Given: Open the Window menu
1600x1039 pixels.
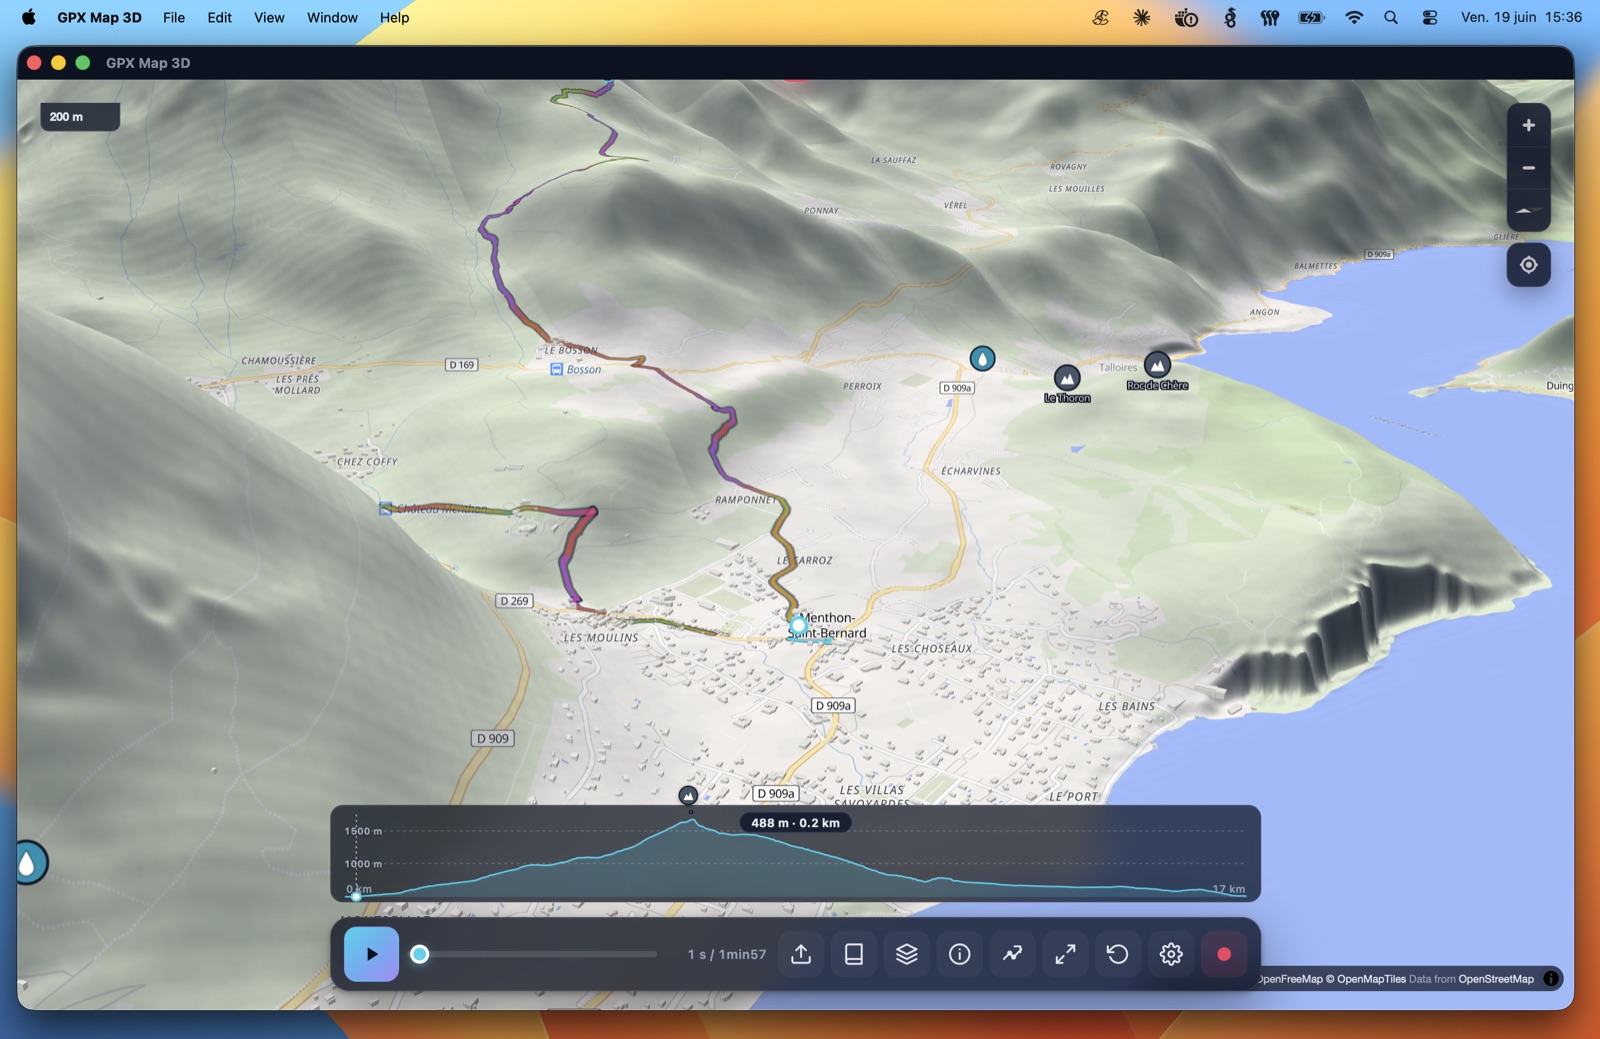Looking at the screenshot, I should (332, 17).
